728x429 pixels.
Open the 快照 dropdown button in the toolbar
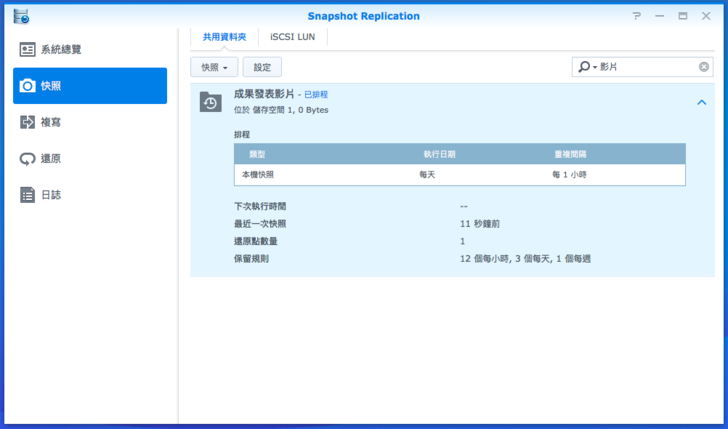[x=213, y=67]
